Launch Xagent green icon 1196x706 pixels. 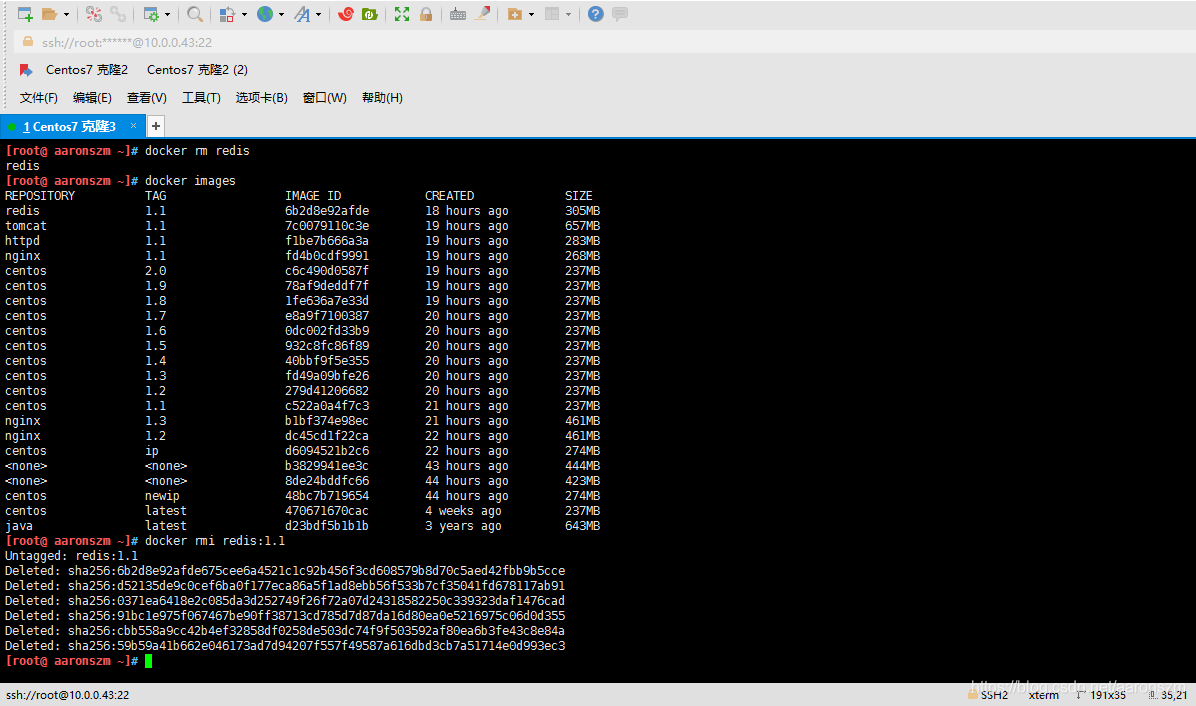370,14
